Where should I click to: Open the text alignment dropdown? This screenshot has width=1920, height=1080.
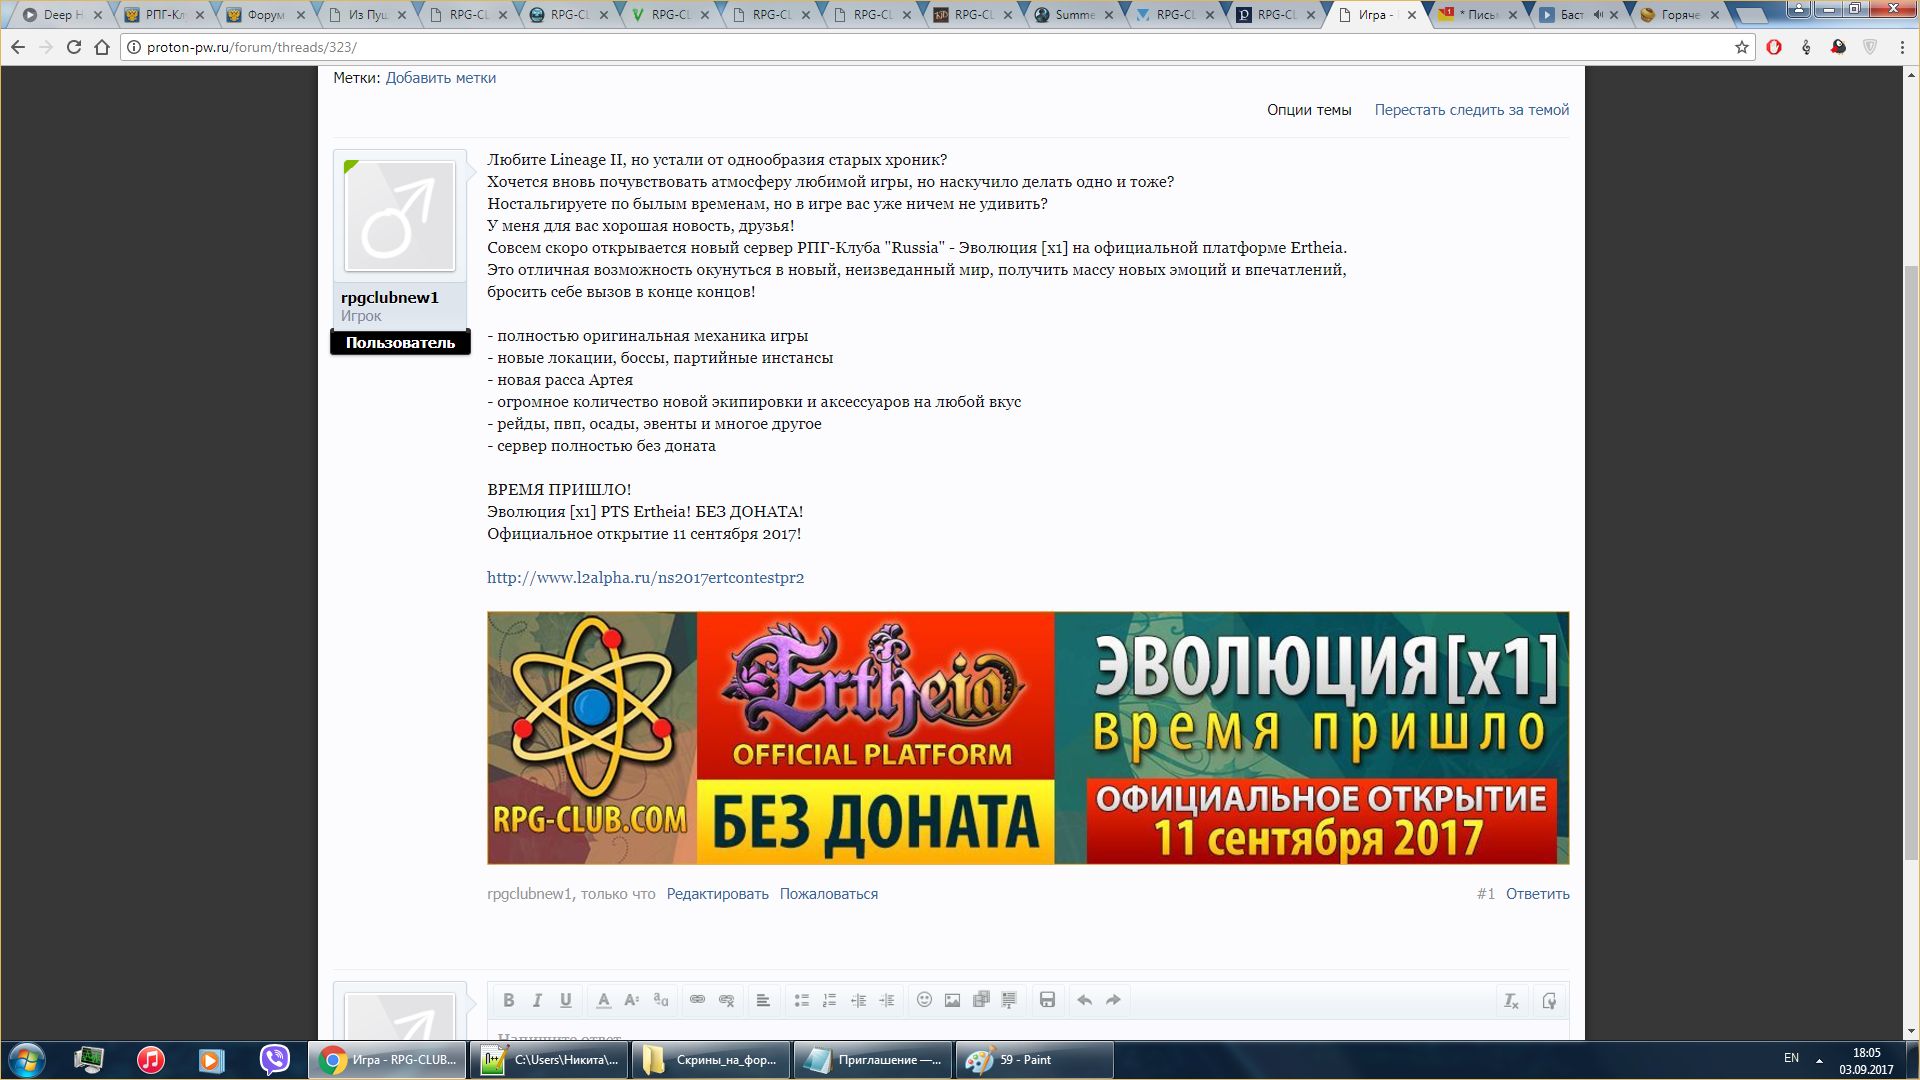[763, 1000]
